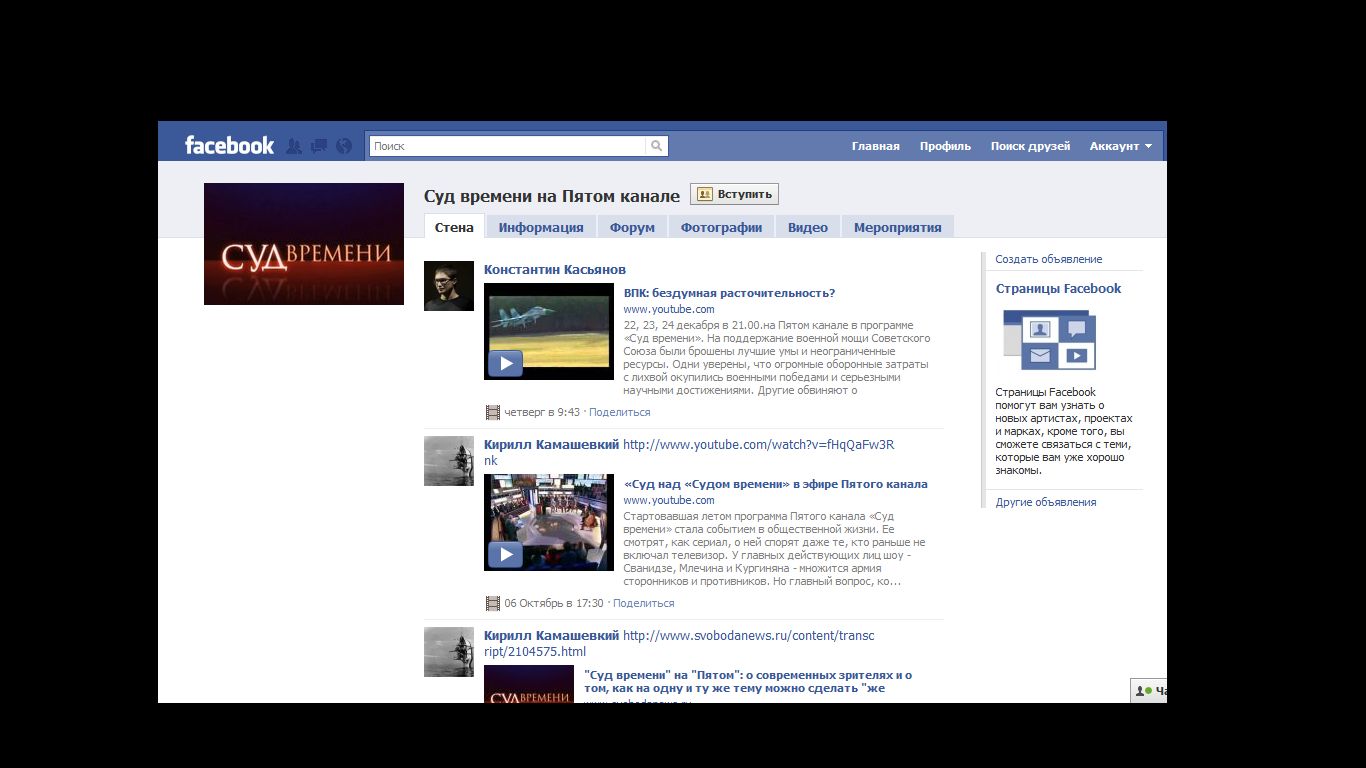Click Поделиться under the четверг post
Viewport: 1366px width, 768px height.
coord(619,412)
